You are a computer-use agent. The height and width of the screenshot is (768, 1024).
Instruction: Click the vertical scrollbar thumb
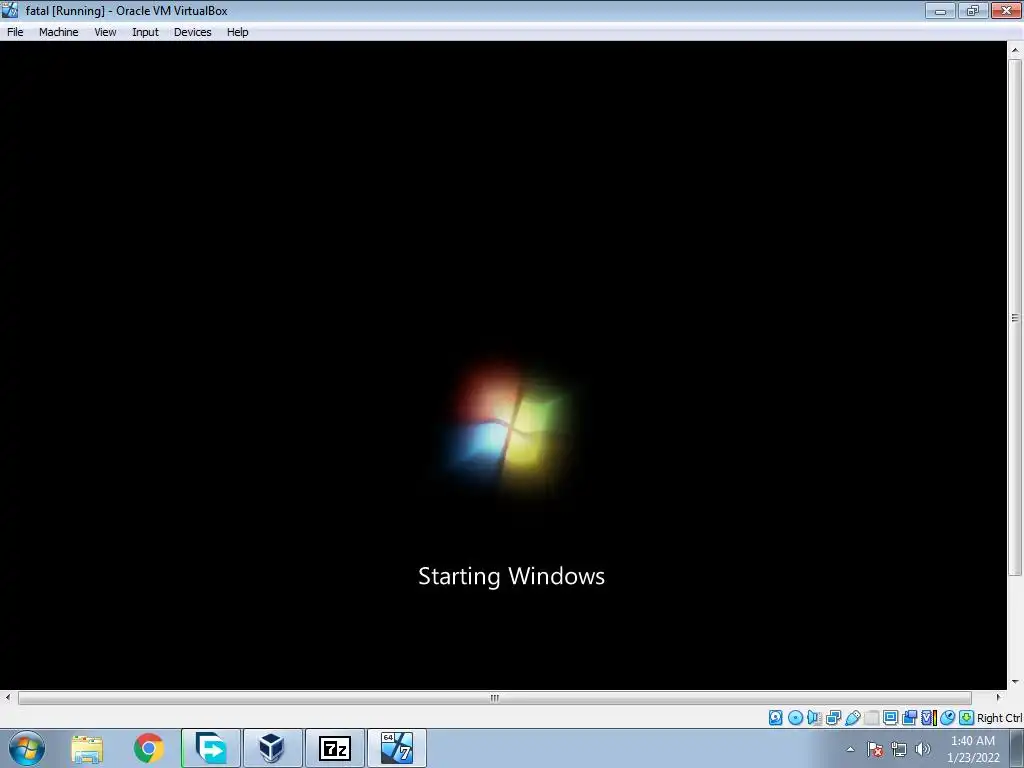1015,317
